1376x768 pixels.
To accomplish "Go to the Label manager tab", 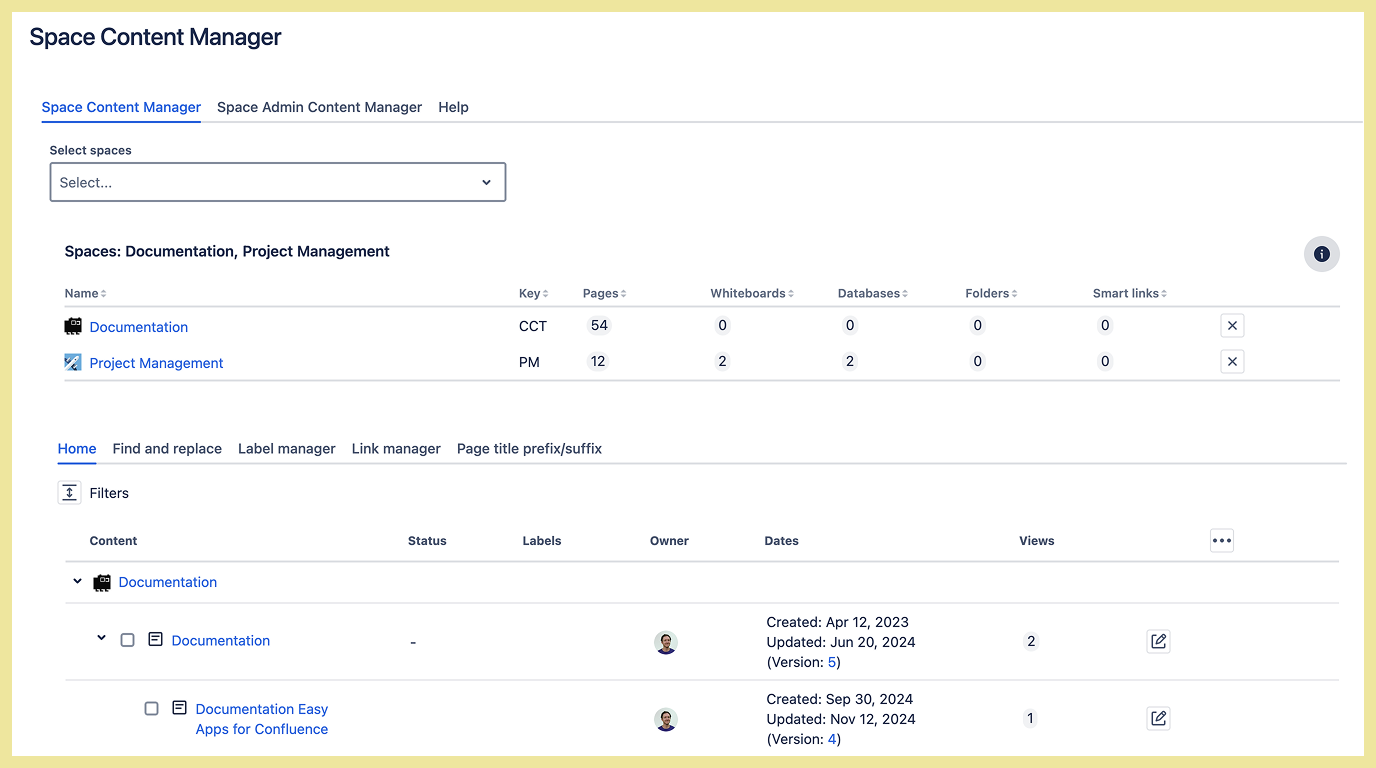I will [286, 449].
